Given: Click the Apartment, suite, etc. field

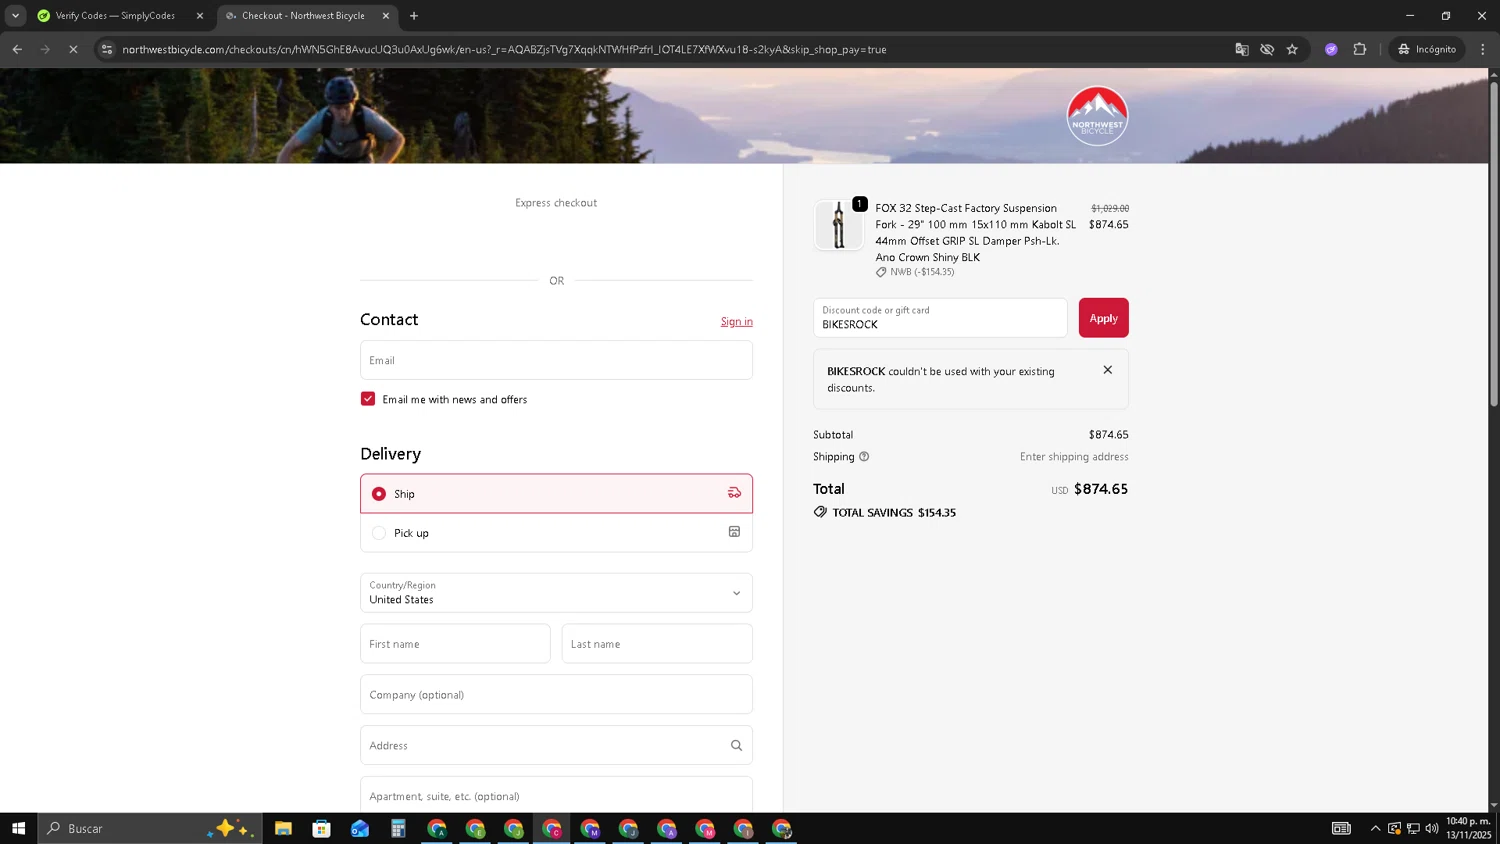Looking at the screenshot, I should (556, 795).
